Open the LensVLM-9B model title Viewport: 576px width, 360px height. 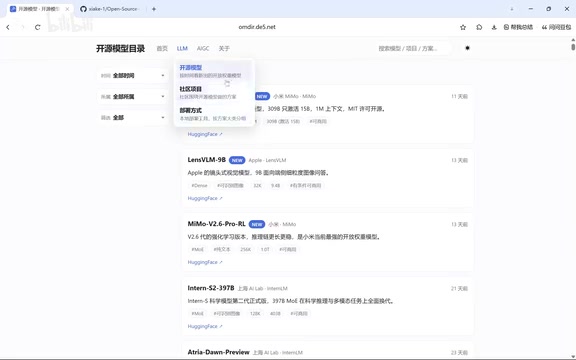pyautogui.click(x=206, y=160)
